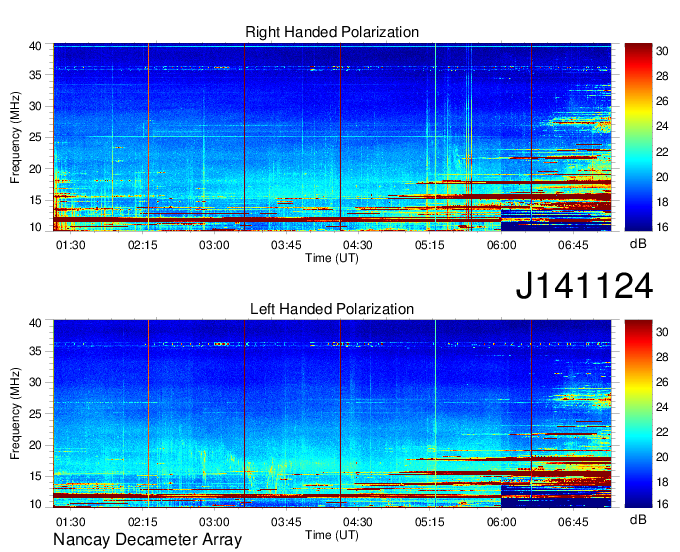Click the 06:00 tick label on bottom plot
Screen dimensions: 680x552
[x=501, y=522]
